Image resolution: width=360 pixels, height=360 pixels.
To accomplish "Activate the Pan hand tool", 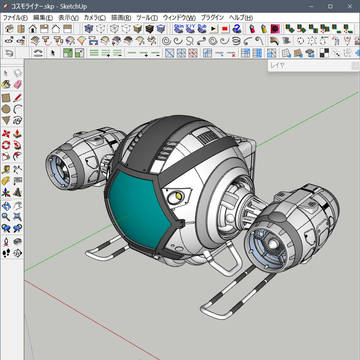I will point(17,206).
